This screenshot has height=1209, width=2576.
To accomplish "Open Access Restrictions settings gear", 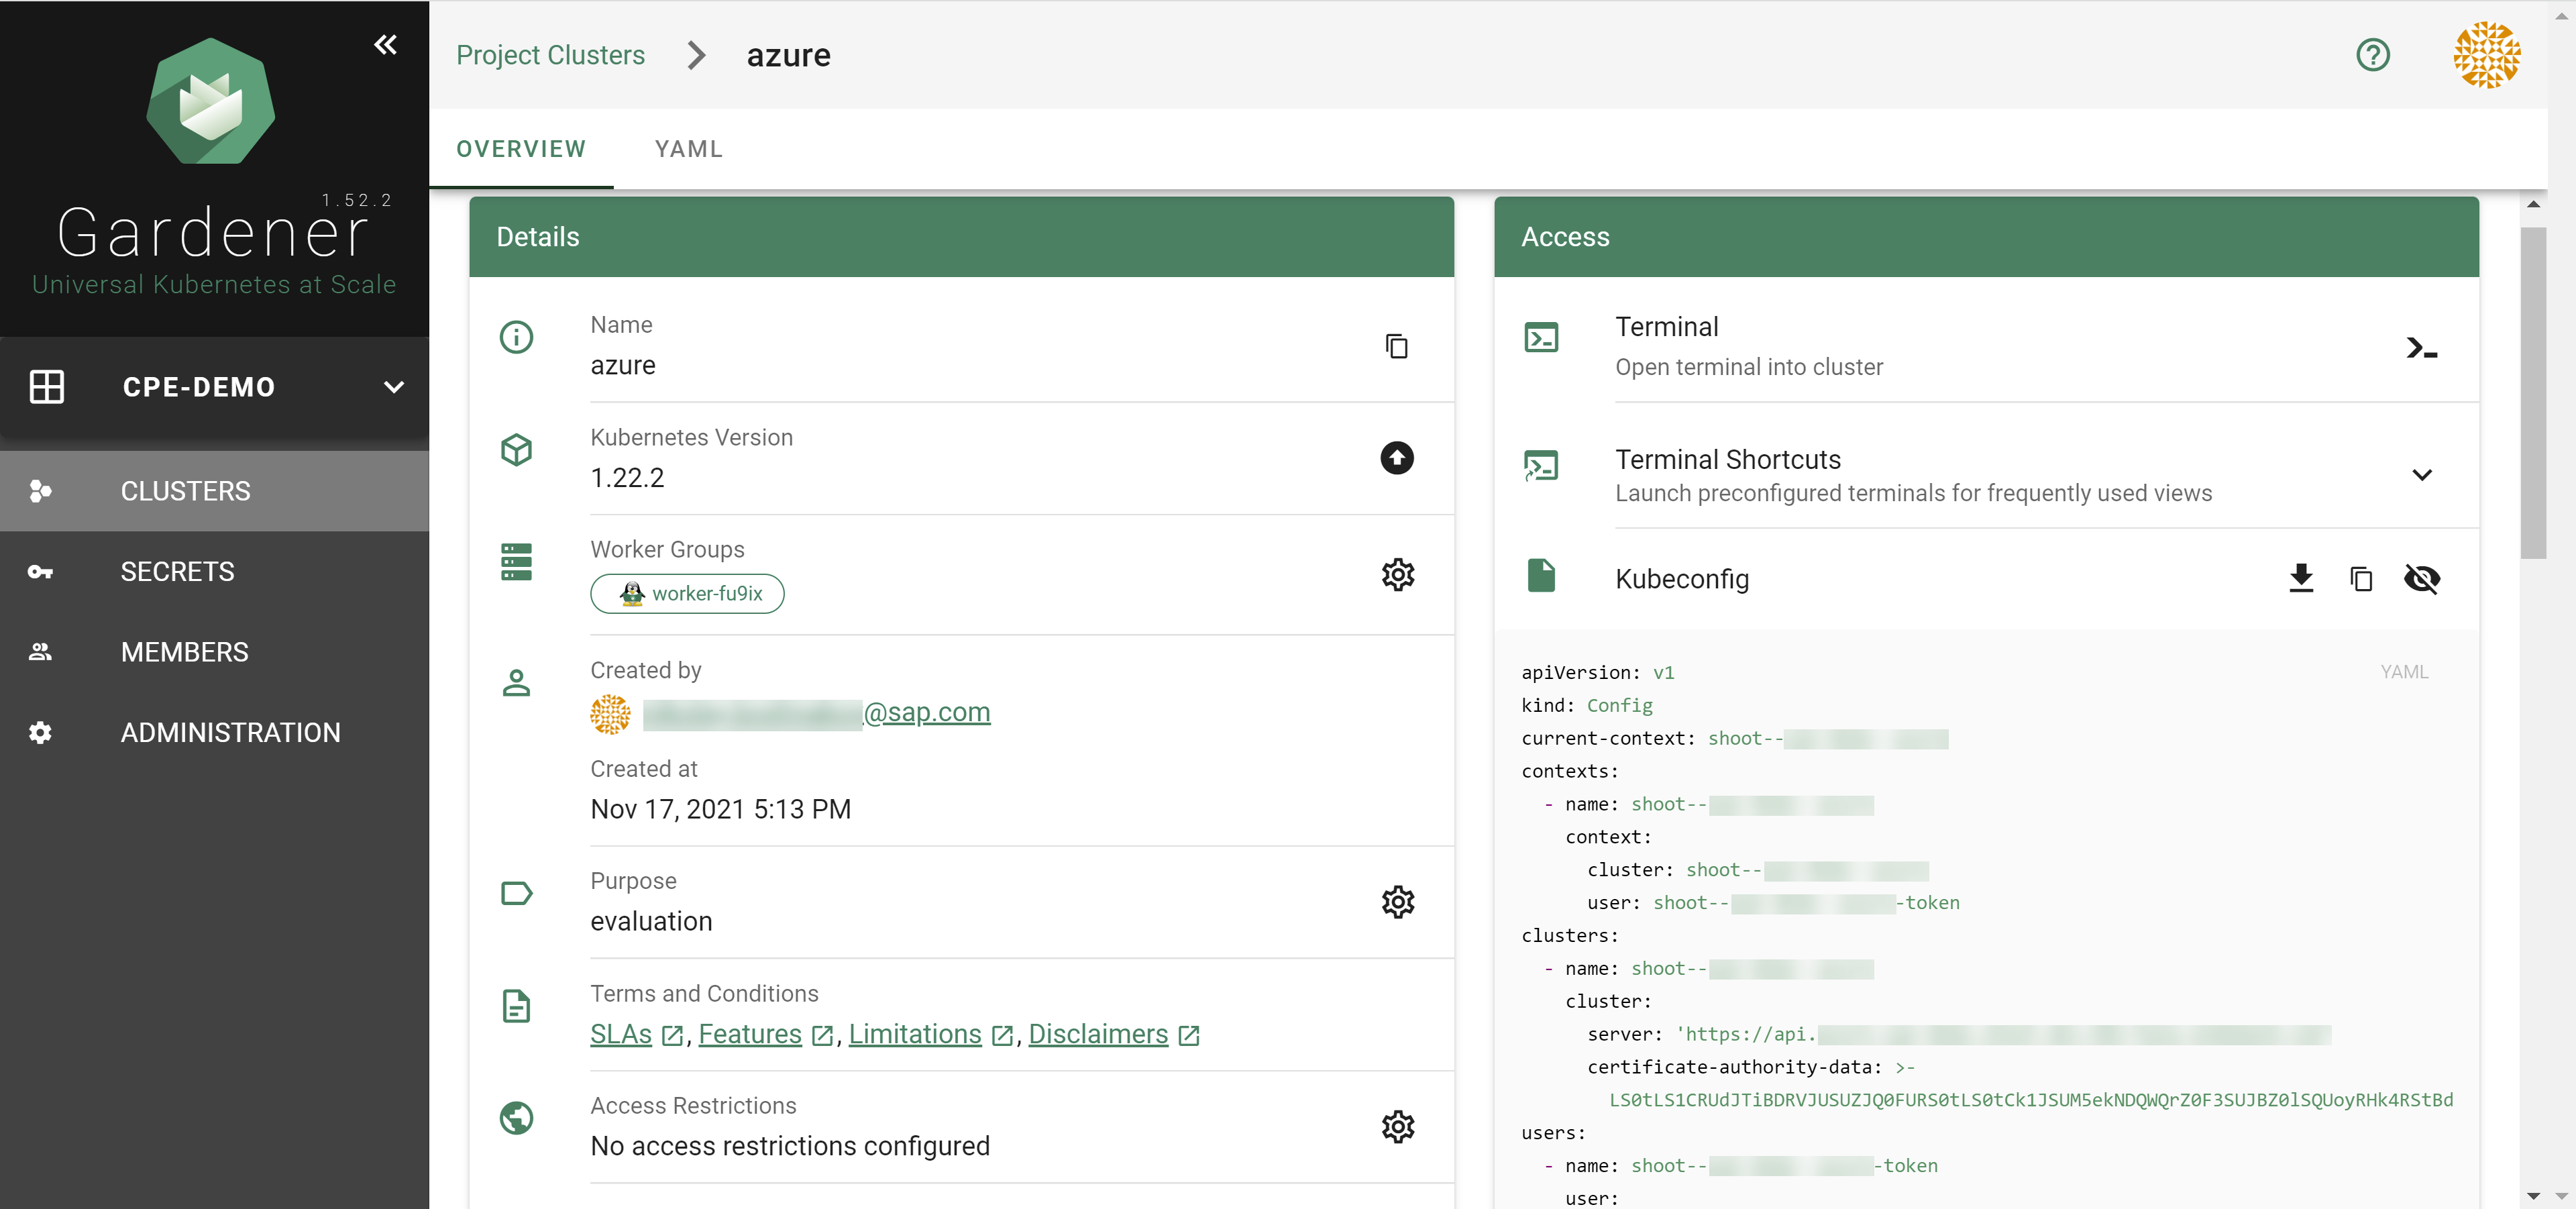I will [1397, 1126].
